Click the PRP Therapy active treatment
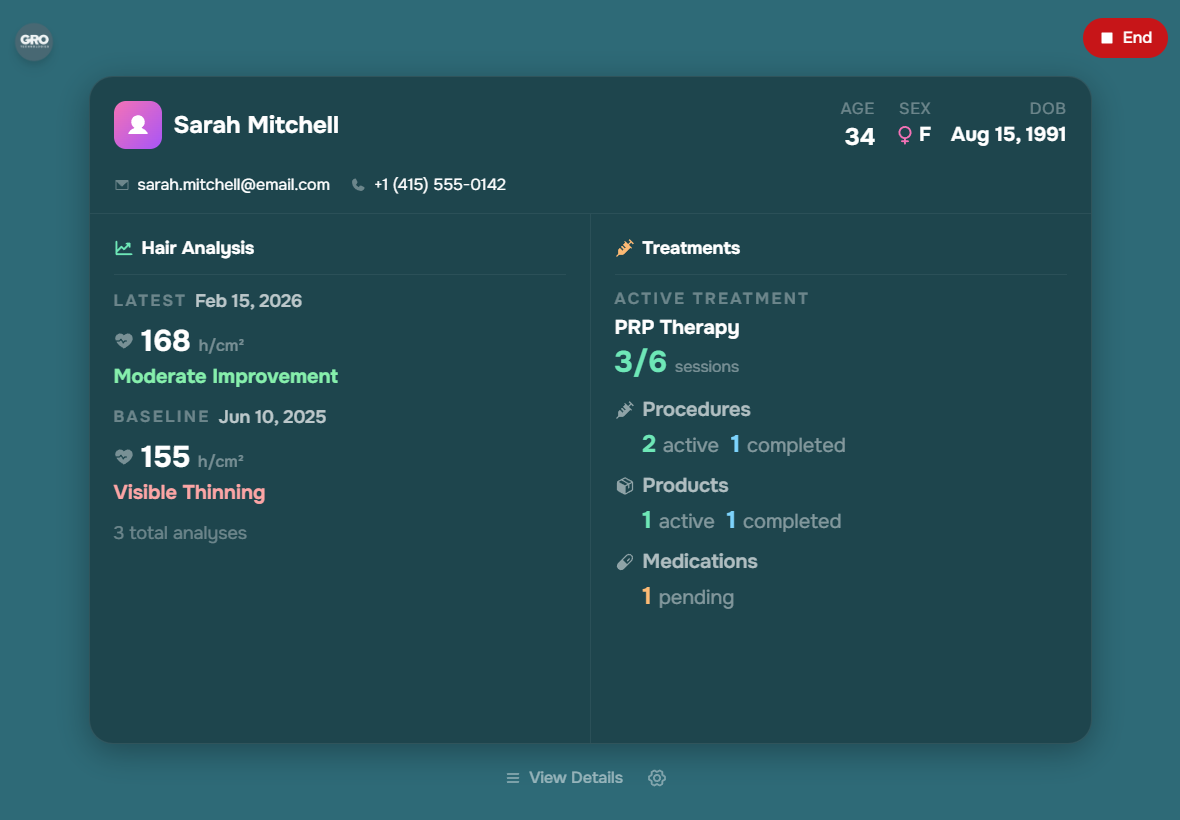This screenshot has width=1180, height=820. pos(677,328)
